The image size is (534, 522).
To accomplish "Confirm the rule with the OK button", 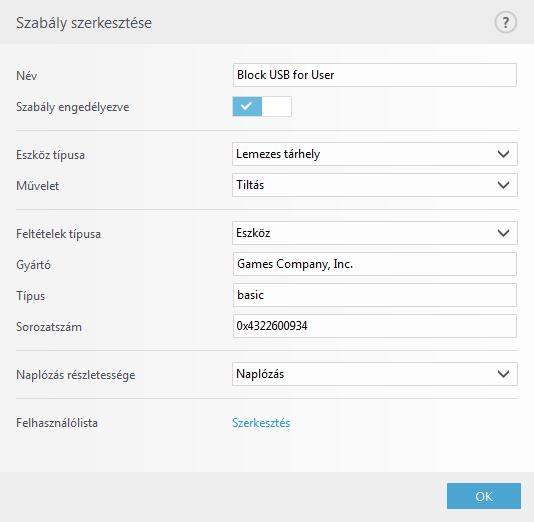I will (x=484, y=496).
